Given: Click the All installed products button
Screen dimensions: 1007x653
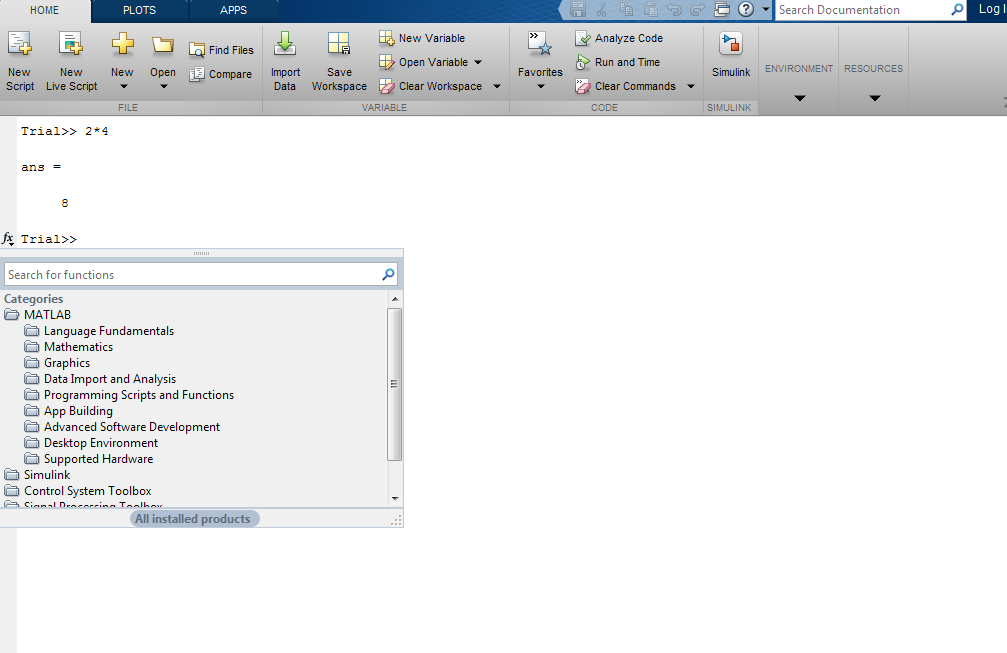Looking at the screenshot, I should pyautogui.click(x=193, y=518).
